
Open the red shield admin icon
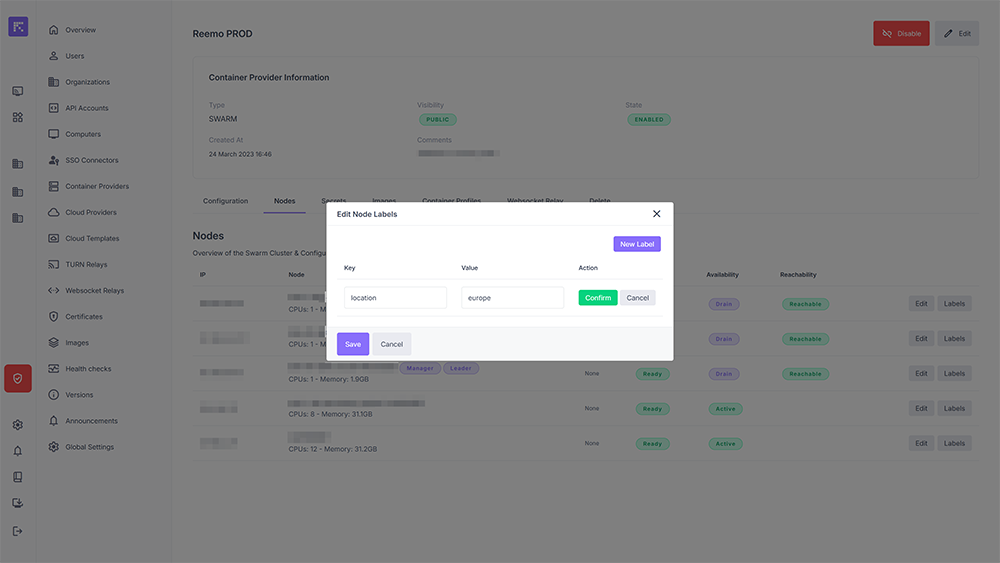click(x=18, y=378)
